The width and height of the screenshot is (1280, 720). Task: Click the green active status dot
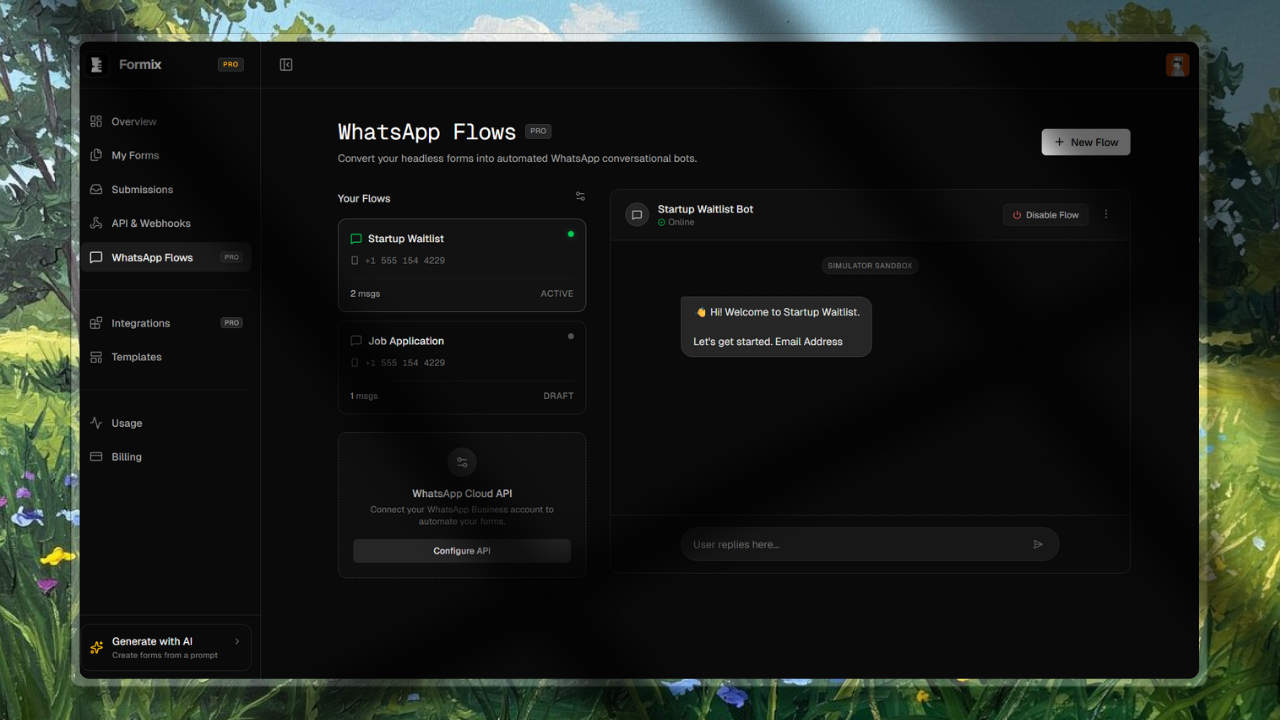pos(571,234)
